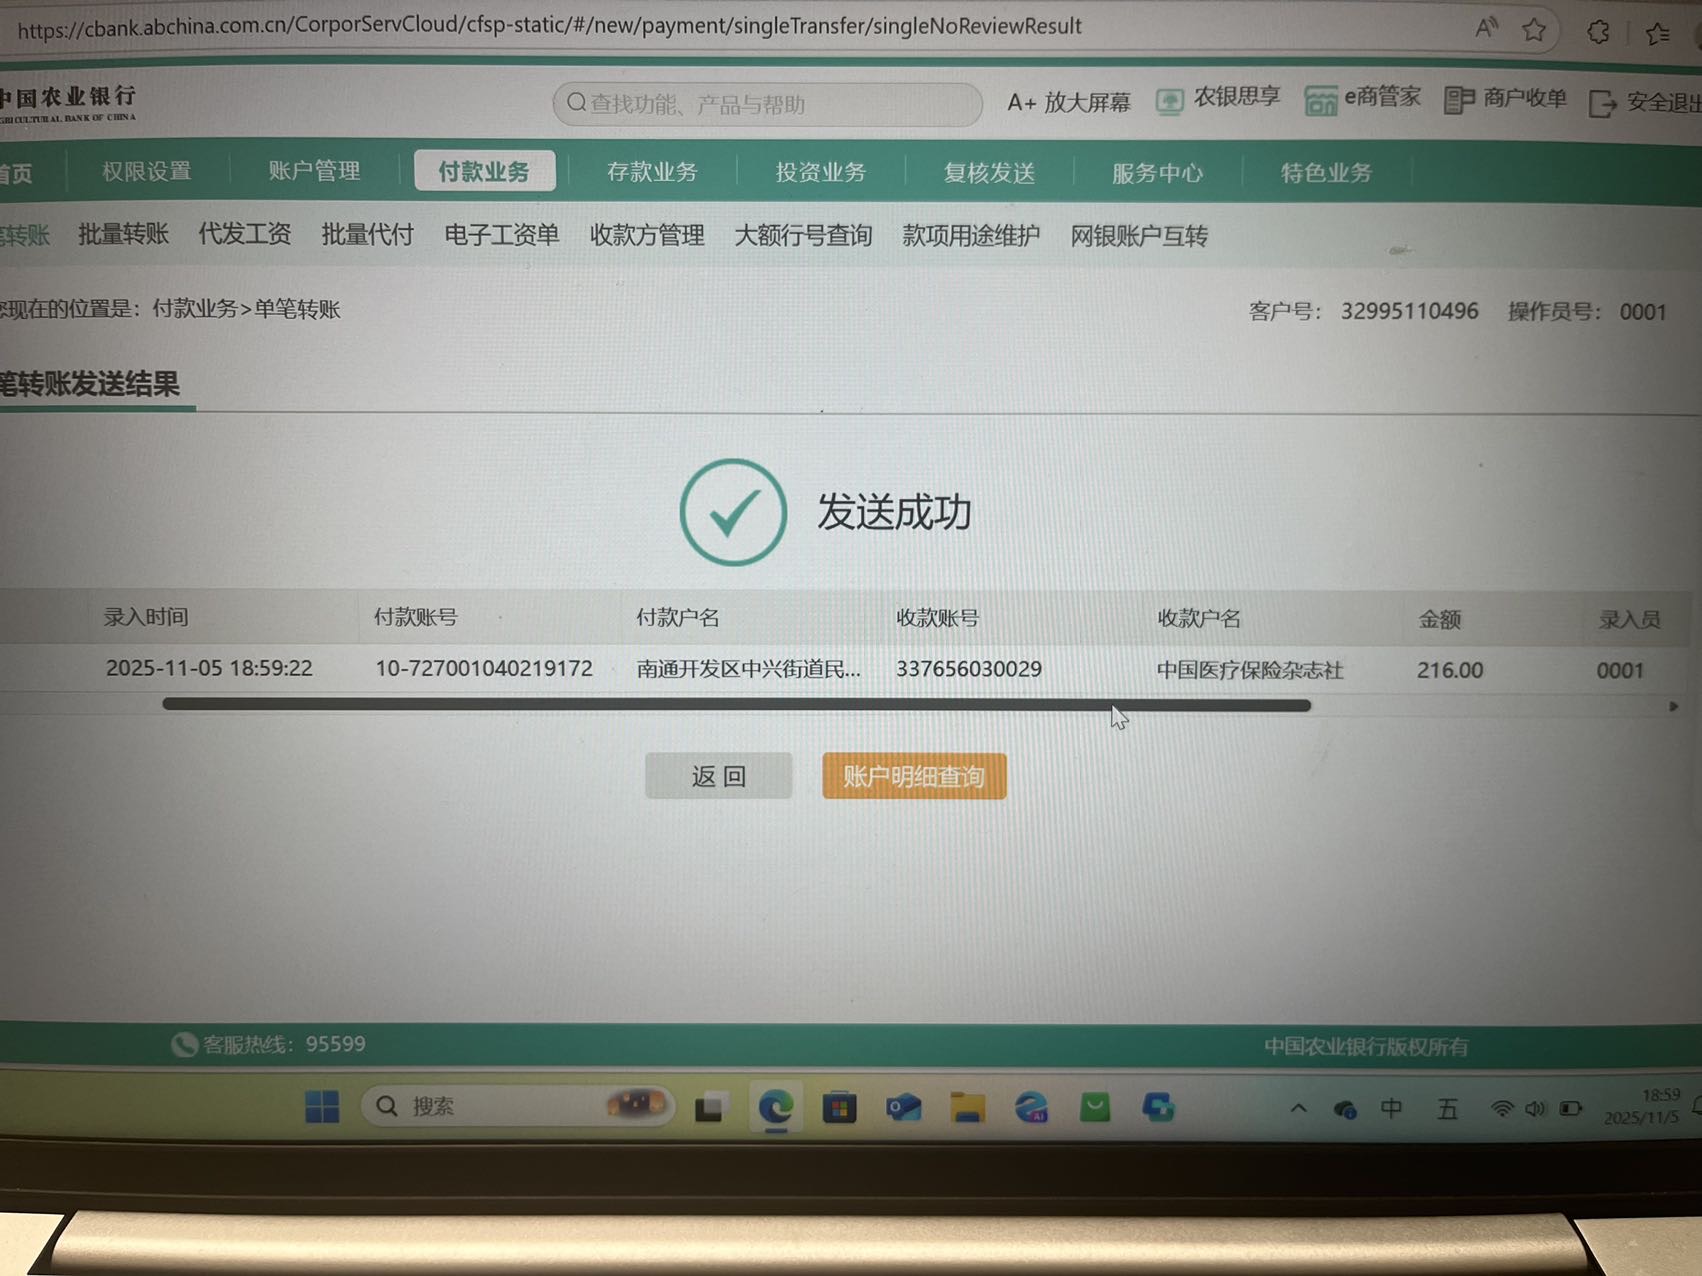Click right arrow of table scrollbar
Image resolution: width=1702 pixels, height=1276 pixels.
point(1673,707)
